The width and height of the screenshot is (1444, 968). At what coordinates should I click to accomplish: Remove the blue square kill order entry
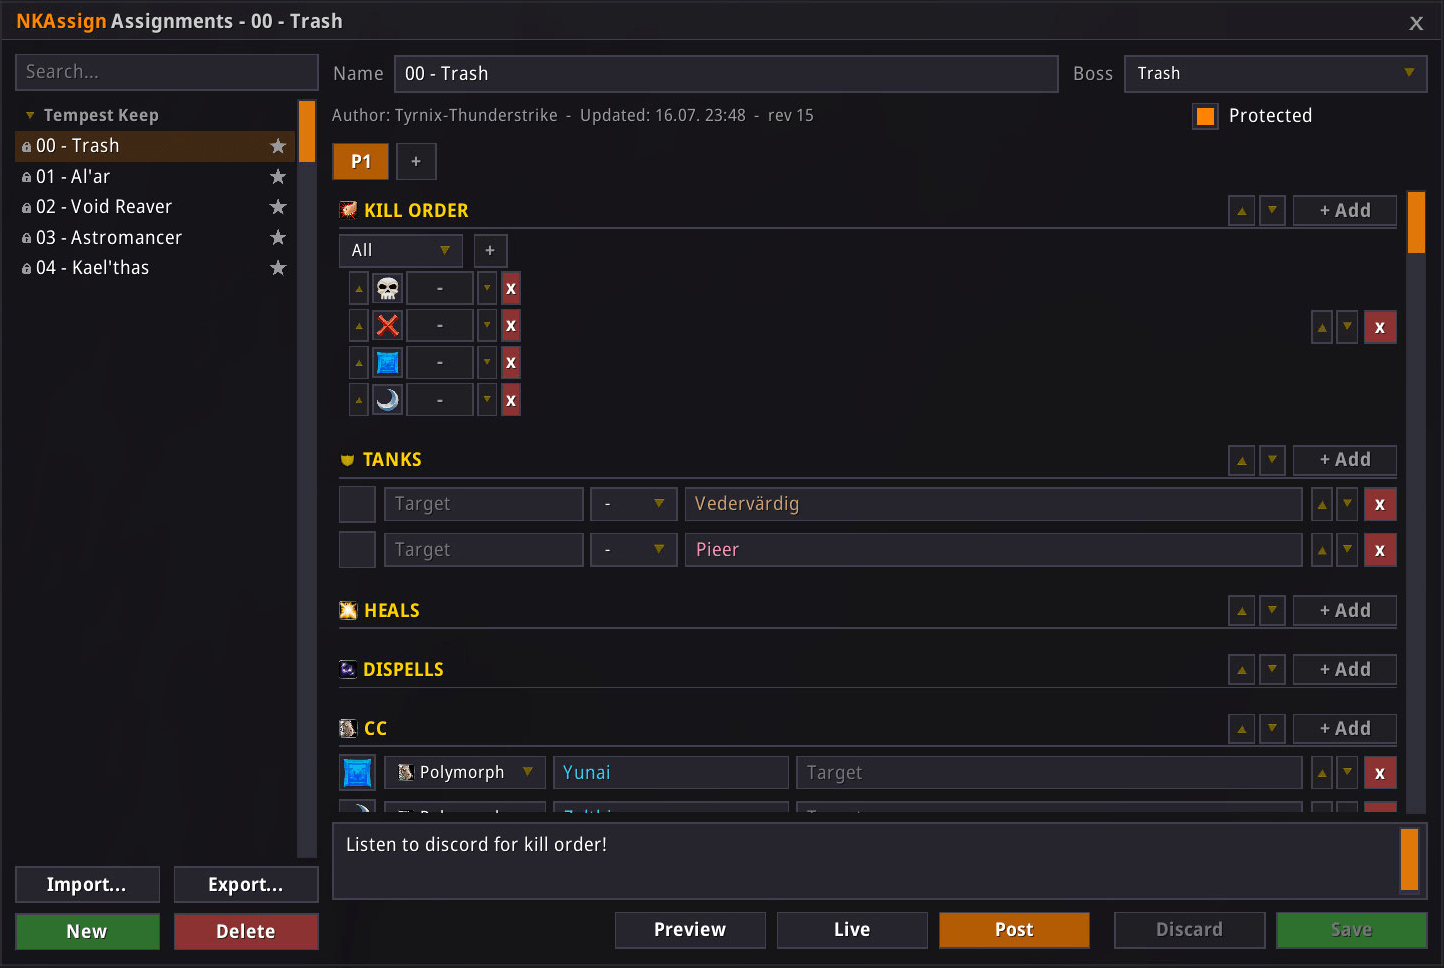pos(511,363)
